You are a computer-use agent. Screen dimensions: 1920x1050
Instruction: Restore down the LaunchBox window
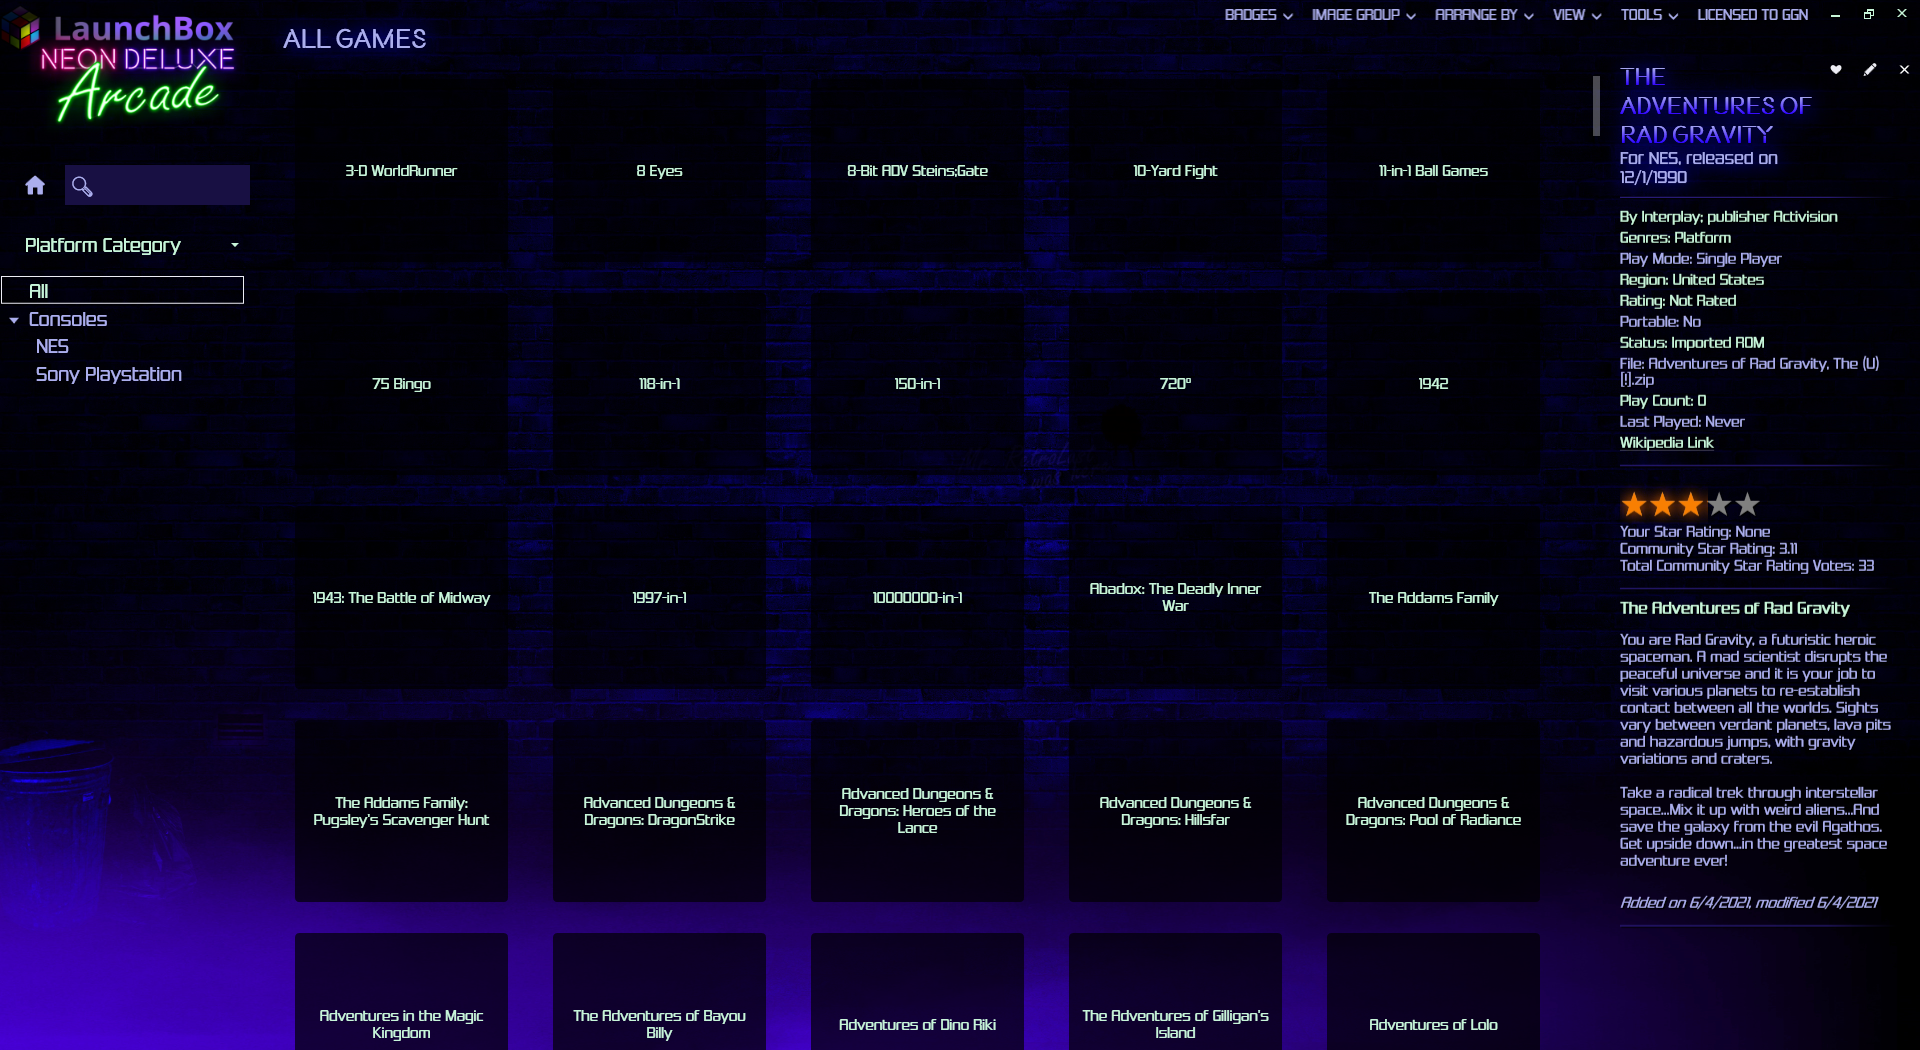pos(1868,15)
